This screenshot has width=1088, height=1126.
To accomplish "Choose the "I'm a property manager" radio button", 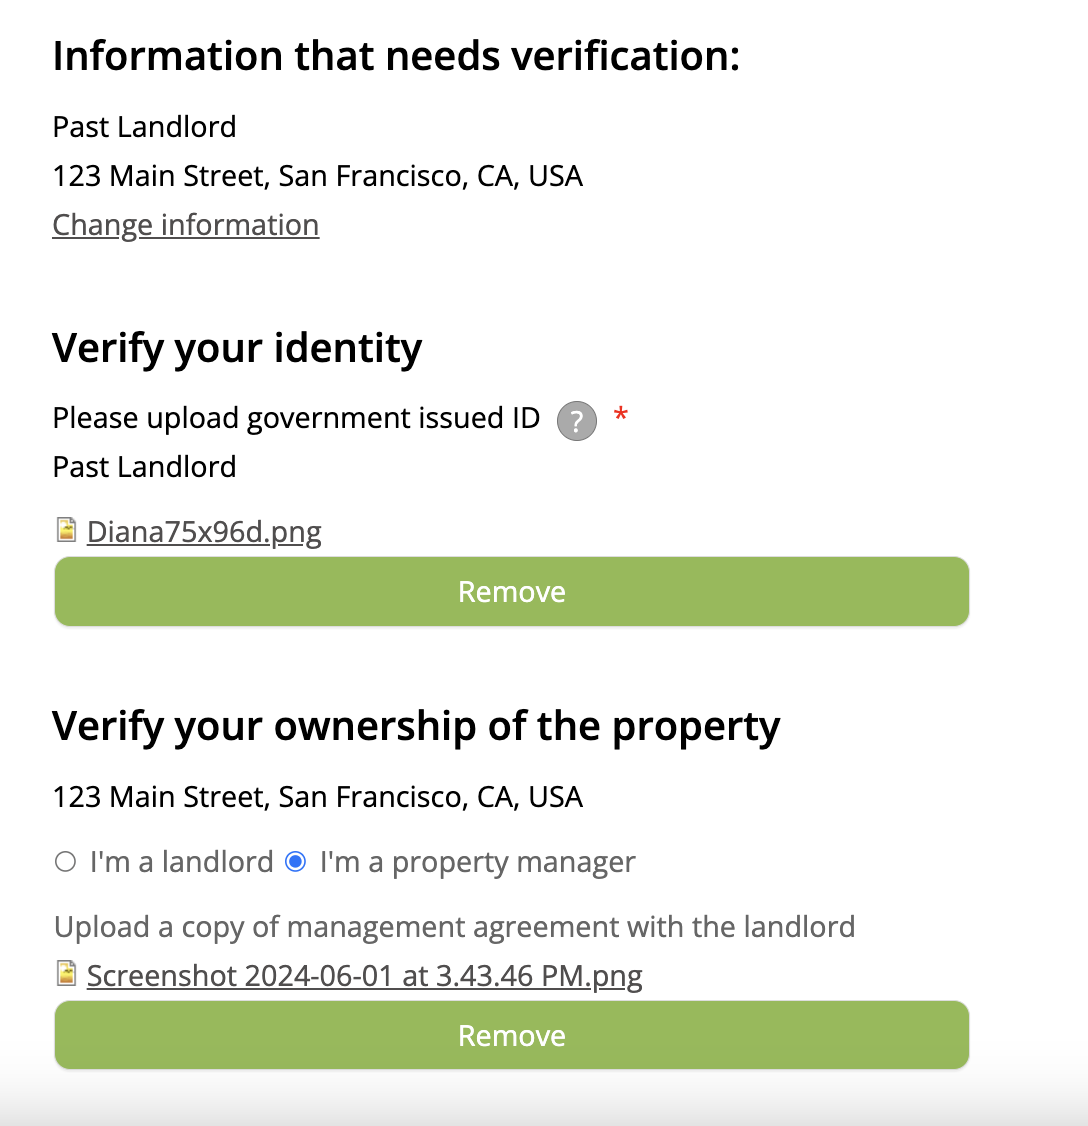I will pos(296,862).
